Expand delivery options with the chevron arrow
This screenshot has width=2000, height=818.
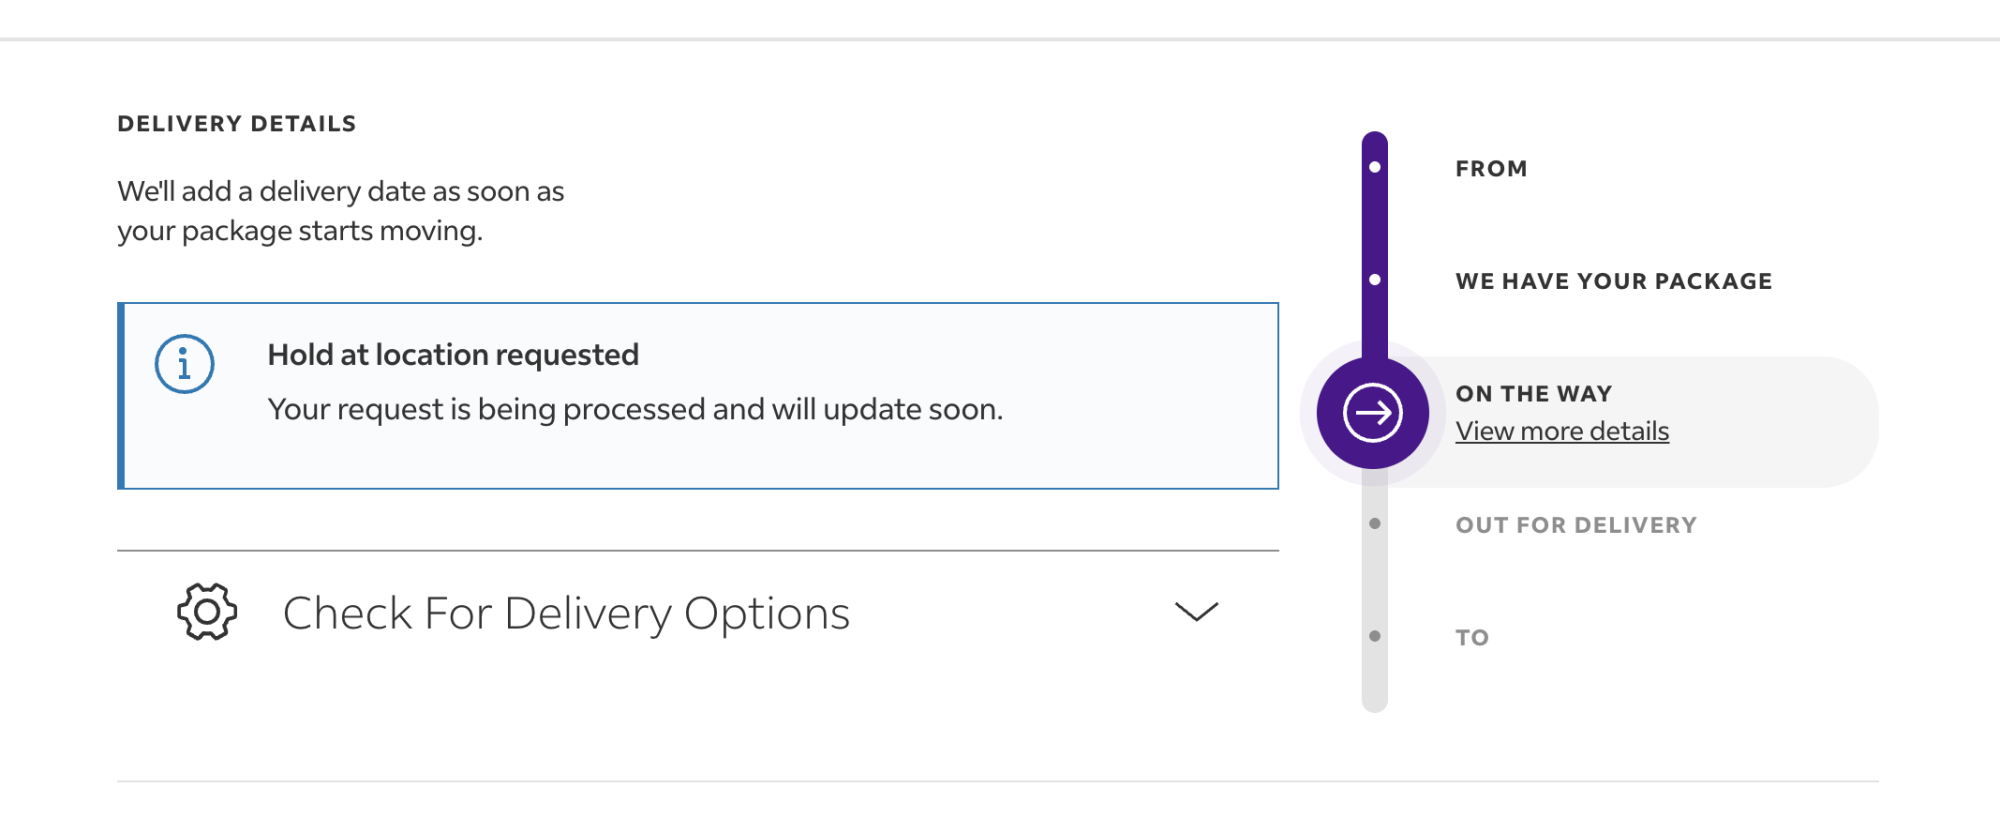pyautogui.click(x=1195, y=612)
